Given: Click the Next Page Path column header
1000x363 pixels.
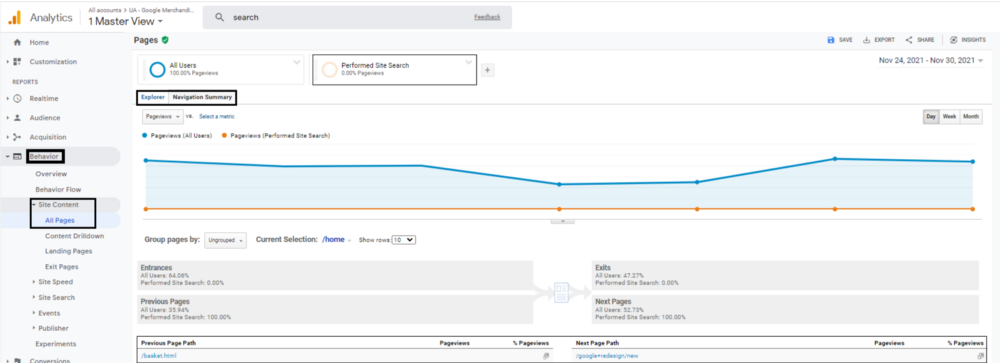Looking at the screenshot, I should pos(598,343).
